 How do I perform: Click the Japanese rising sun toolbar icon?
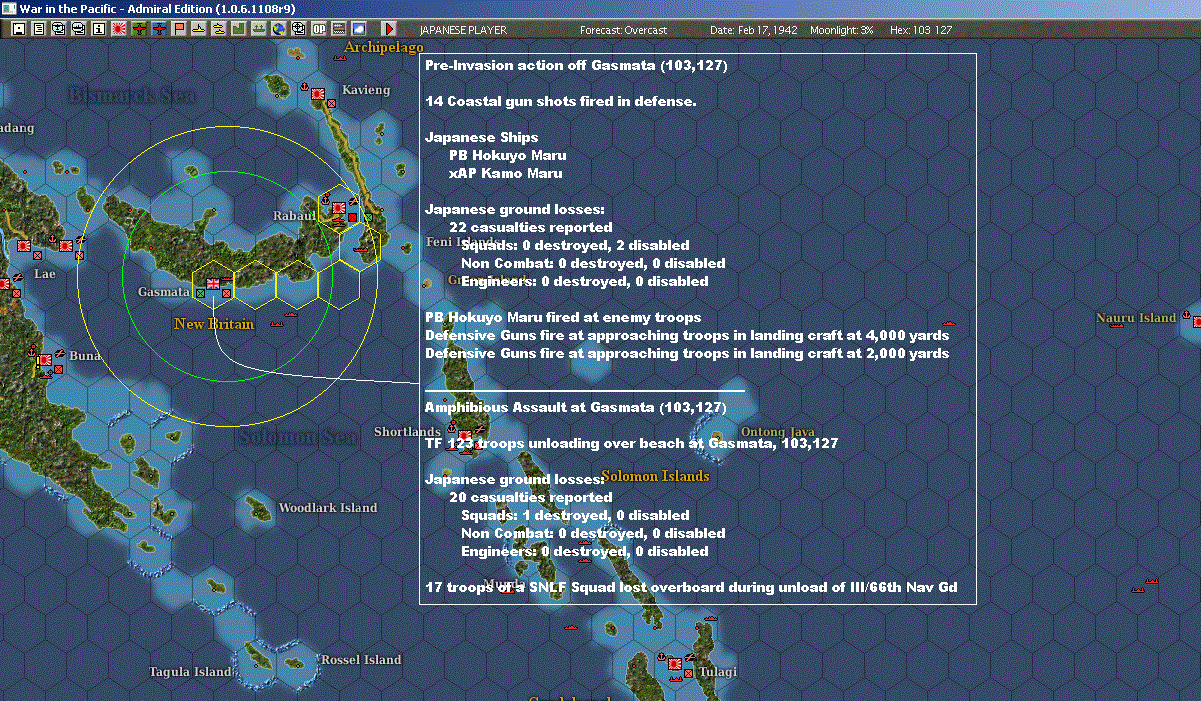point(118,30)
